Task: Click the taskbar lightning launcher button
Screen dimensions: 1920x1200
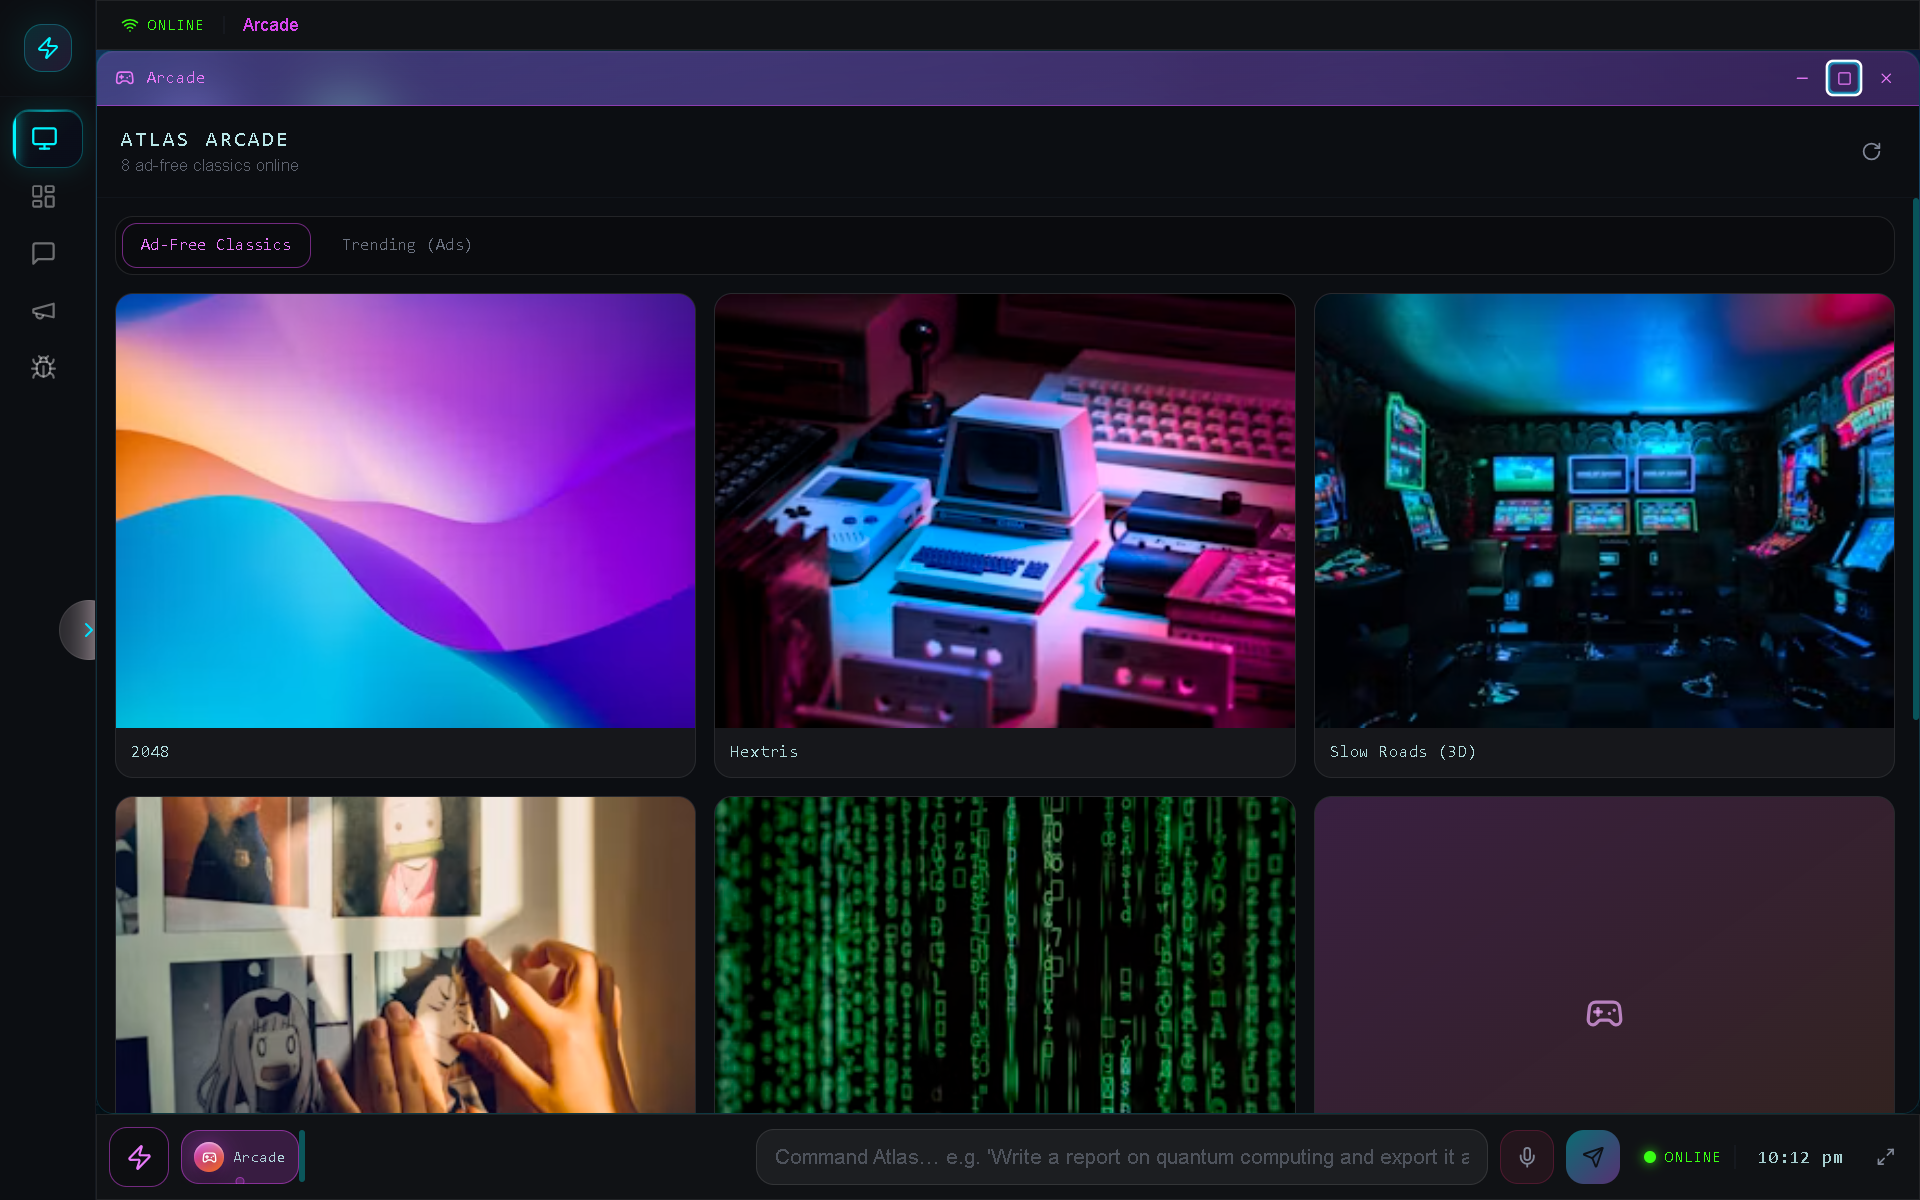Action: [x=139, y=1157]
